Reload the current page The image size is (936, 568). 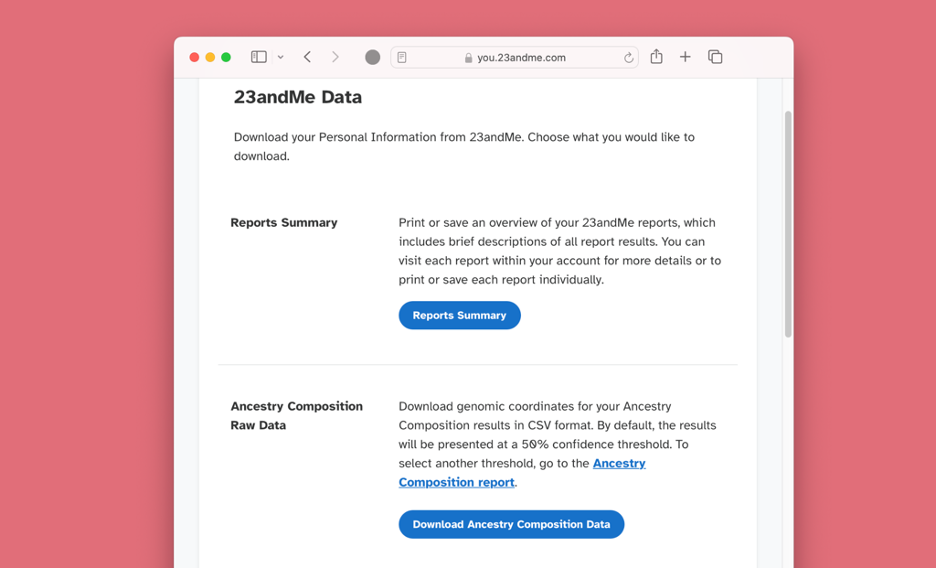pos(628,58)
